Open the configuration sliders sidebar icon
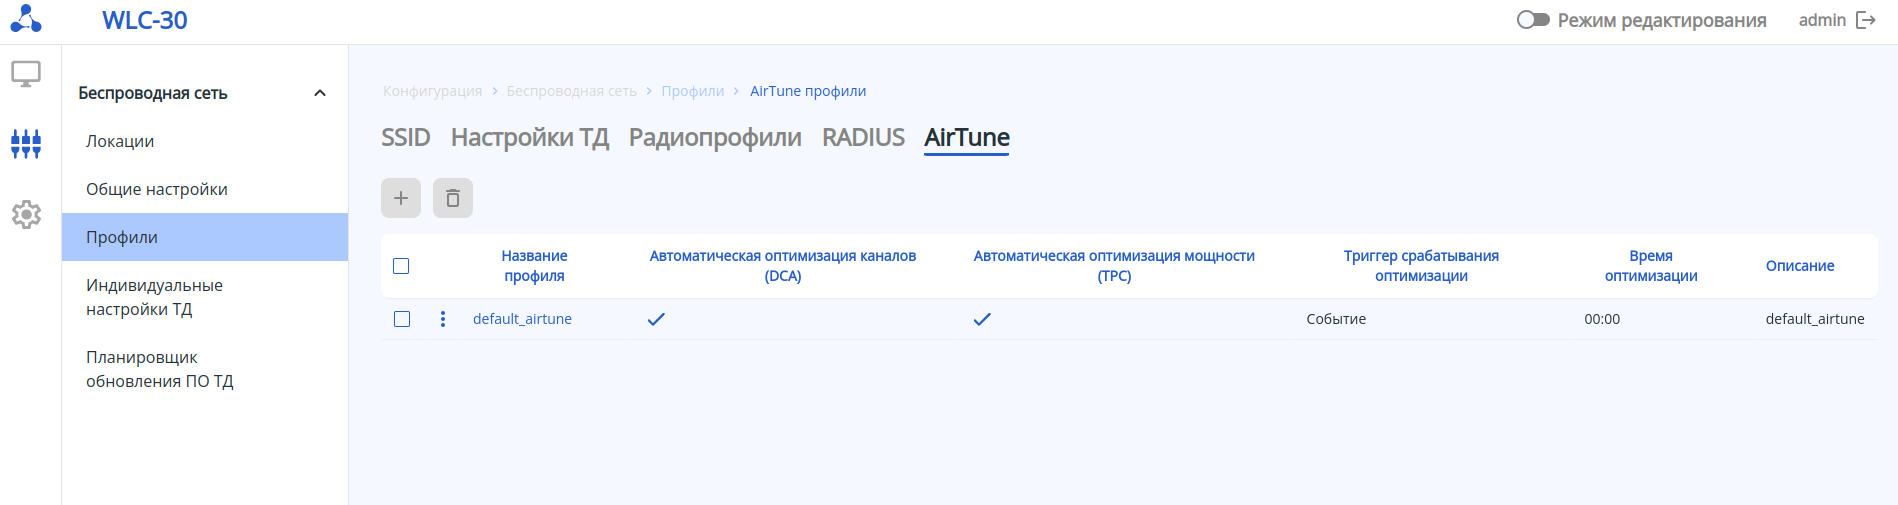1898x505 pixels. [26, 144]
